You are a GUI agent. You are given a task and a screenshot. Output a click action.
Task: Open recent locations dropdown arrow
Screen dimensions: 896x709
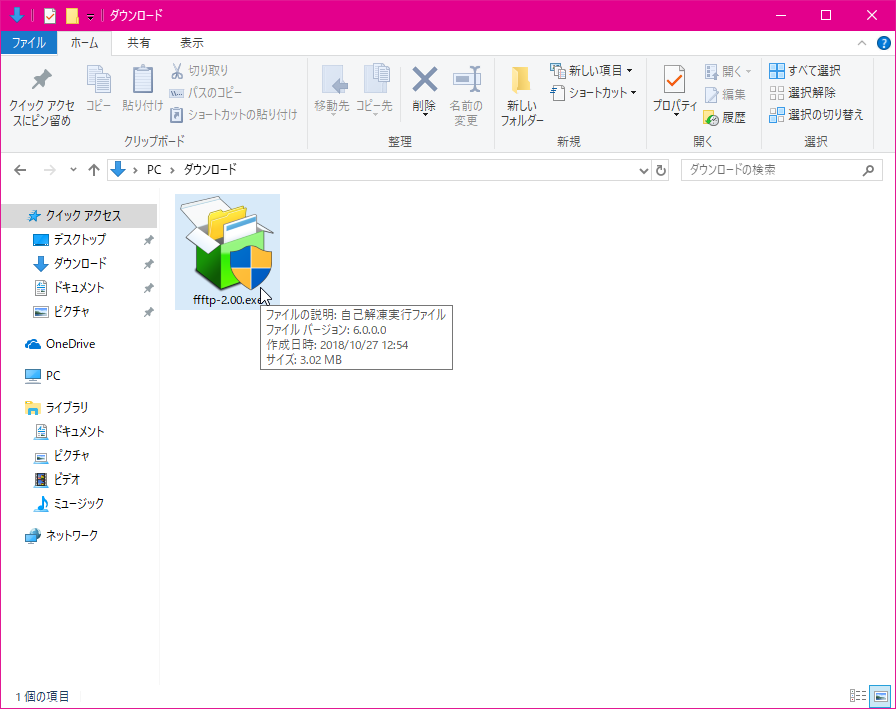pos(73,170)
